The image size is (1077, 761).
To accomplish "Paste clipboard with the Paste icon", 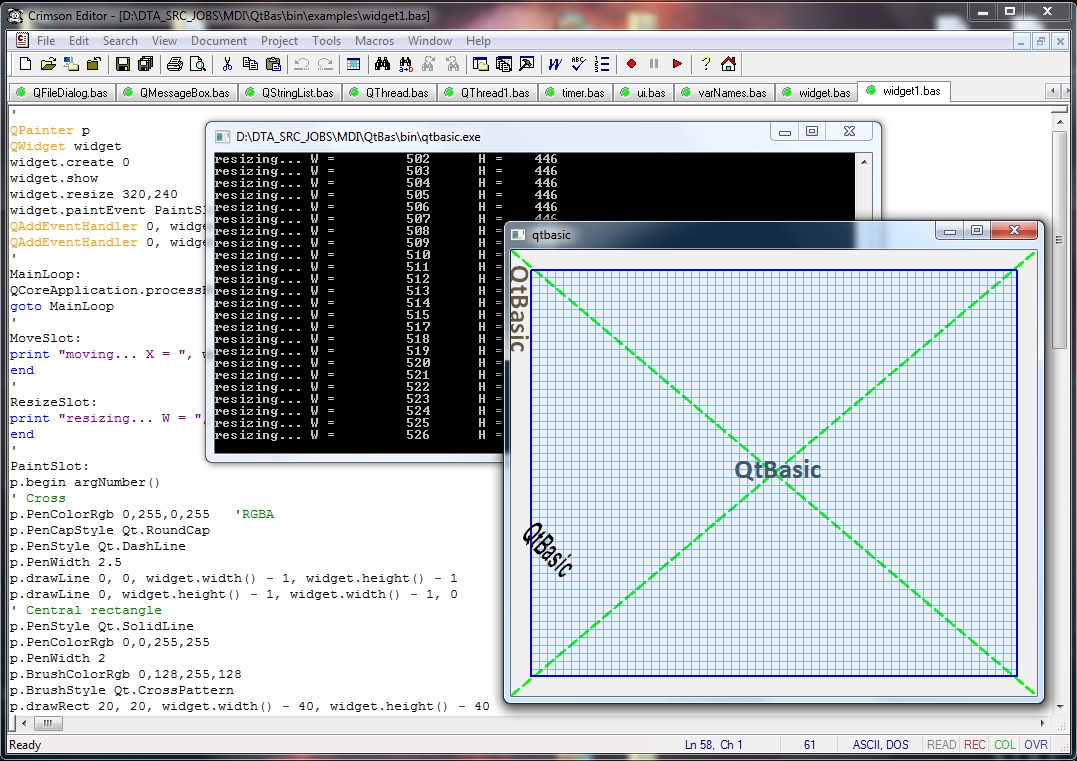I will pyautogui.click(x=273, y=64).
